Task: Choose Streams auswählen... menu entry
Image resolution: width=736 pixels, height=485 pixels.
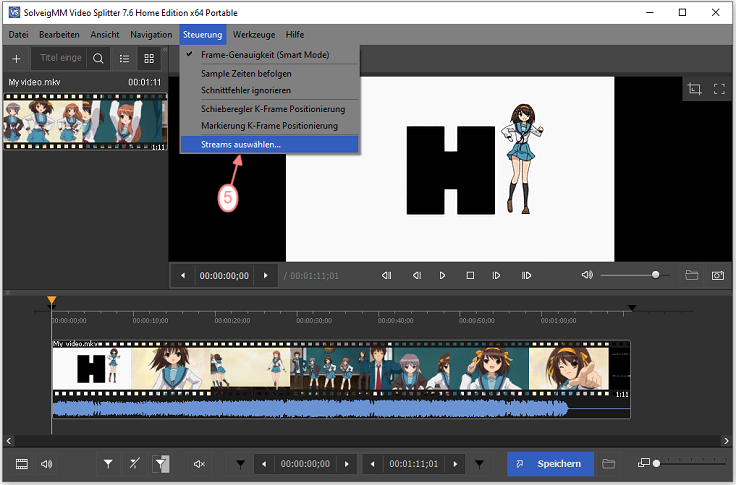Action: coord(269,145)
